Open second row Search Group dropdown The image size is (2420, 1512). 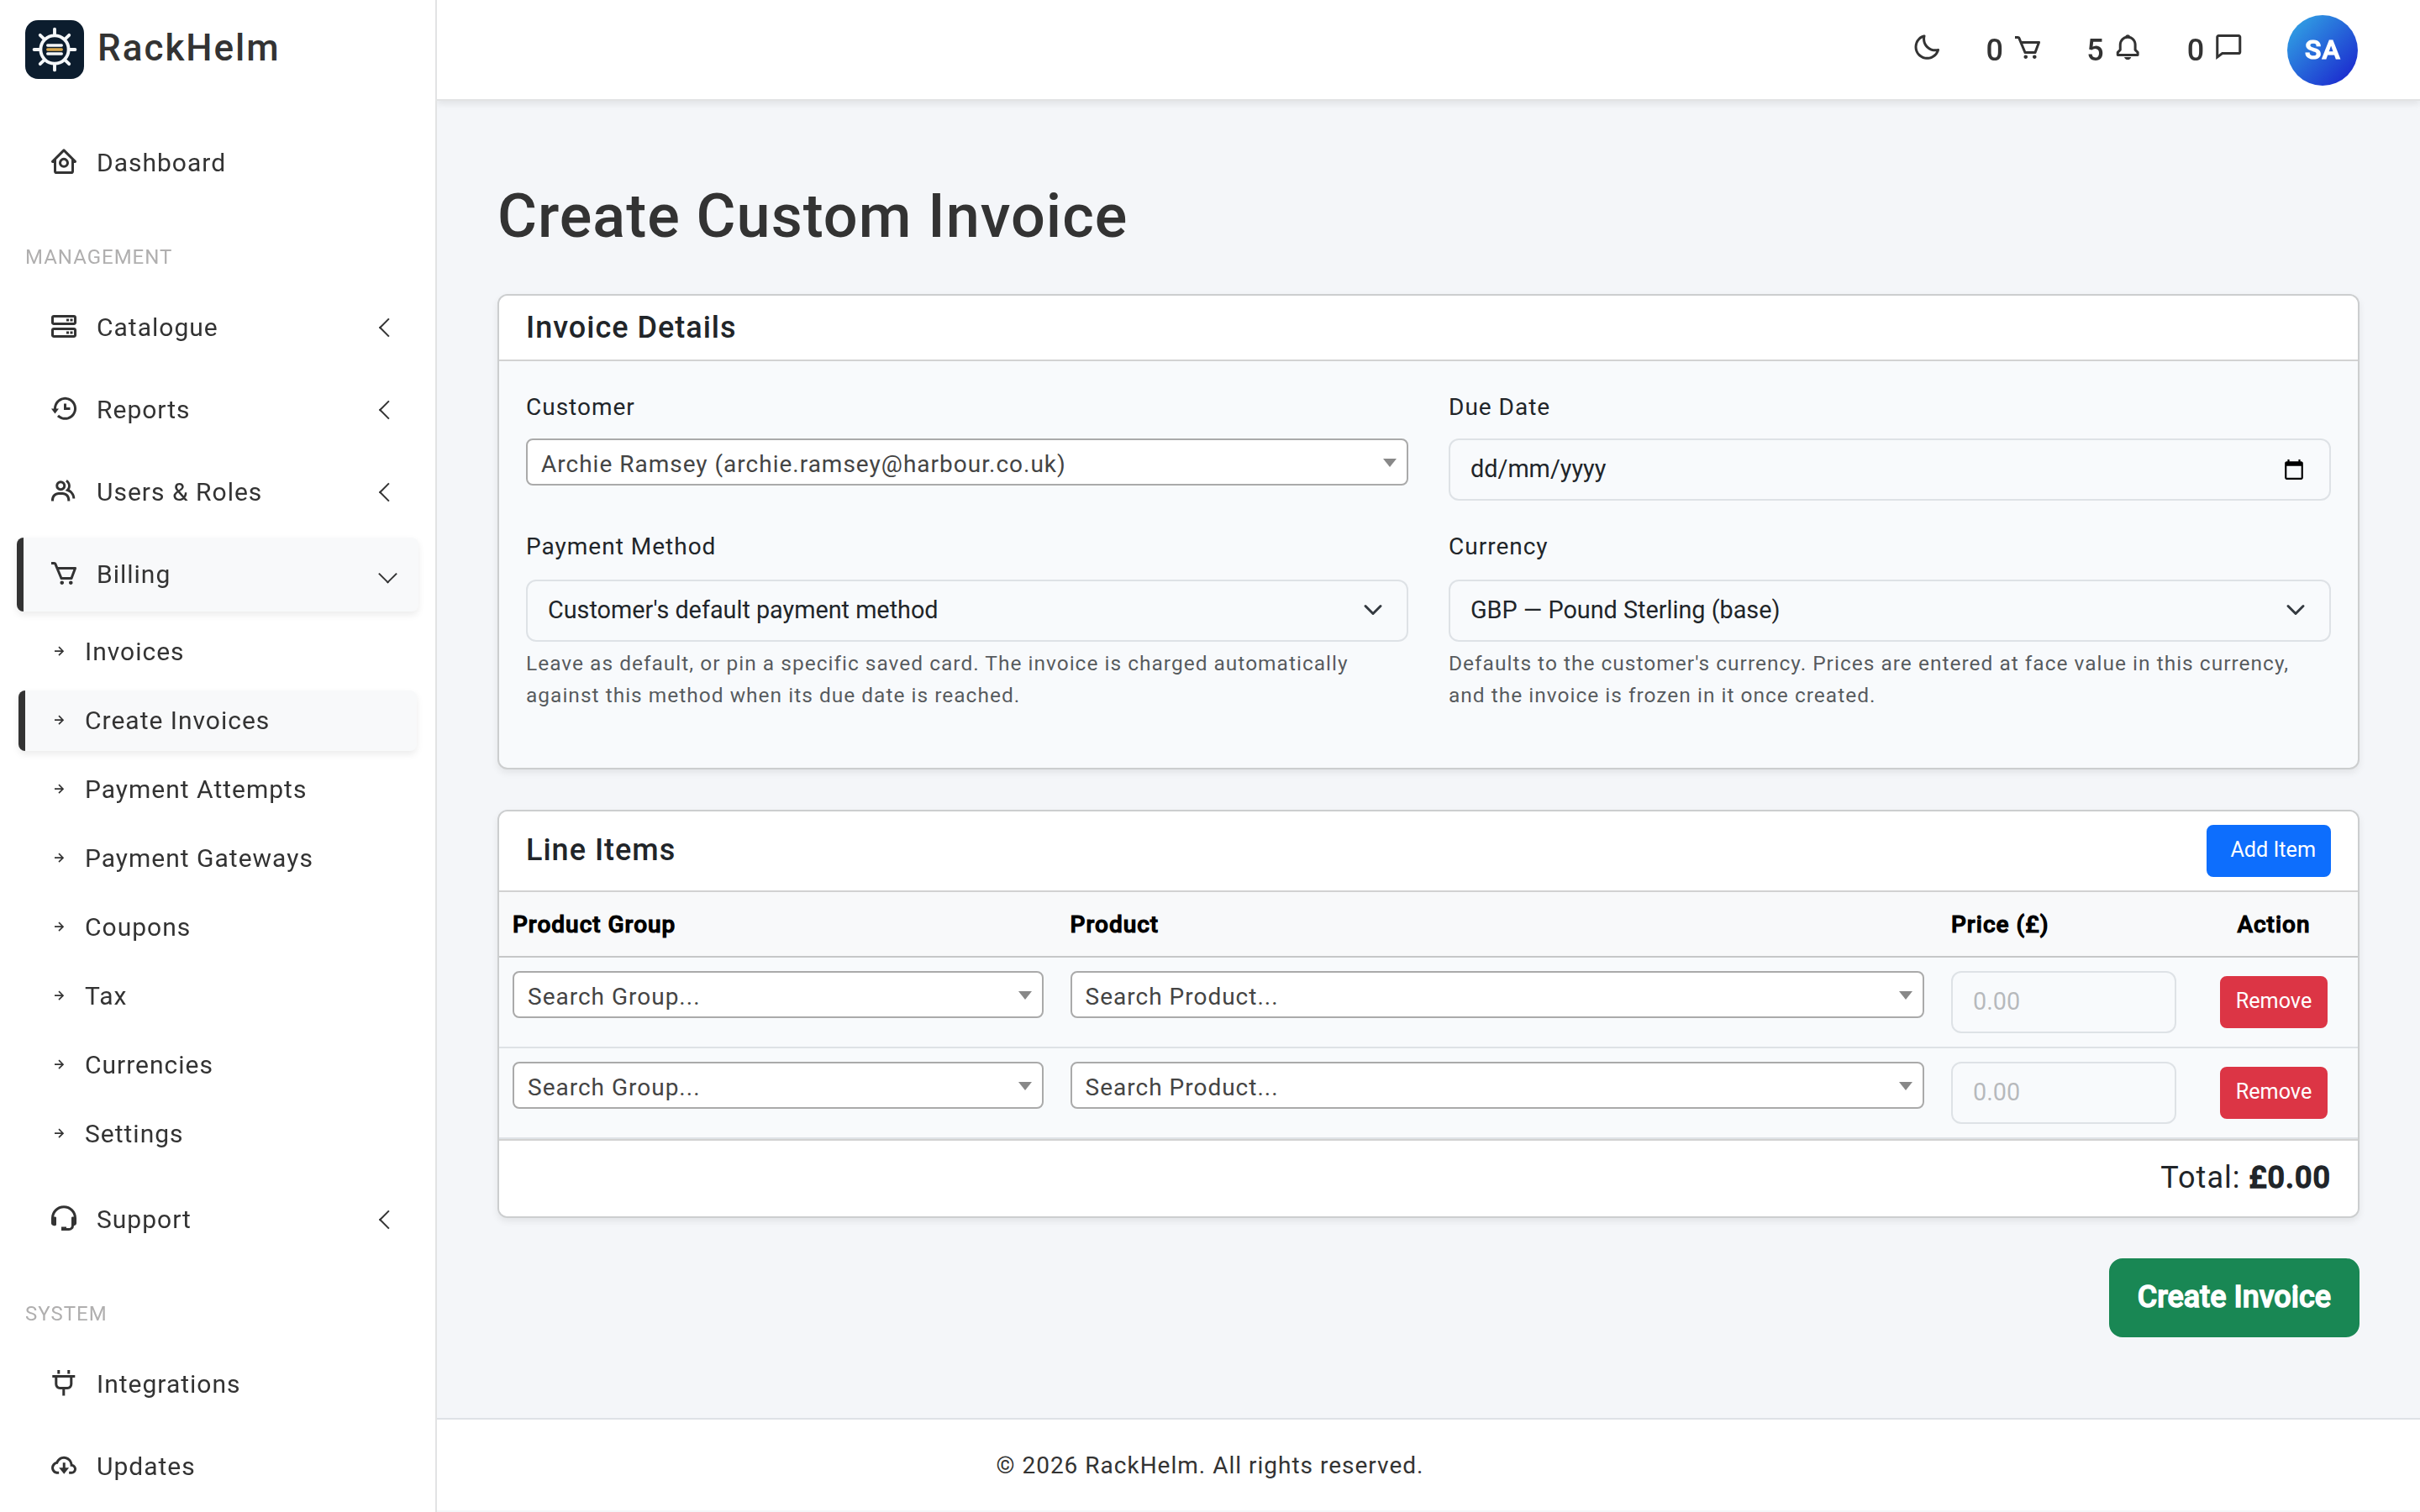[777, 1087]
